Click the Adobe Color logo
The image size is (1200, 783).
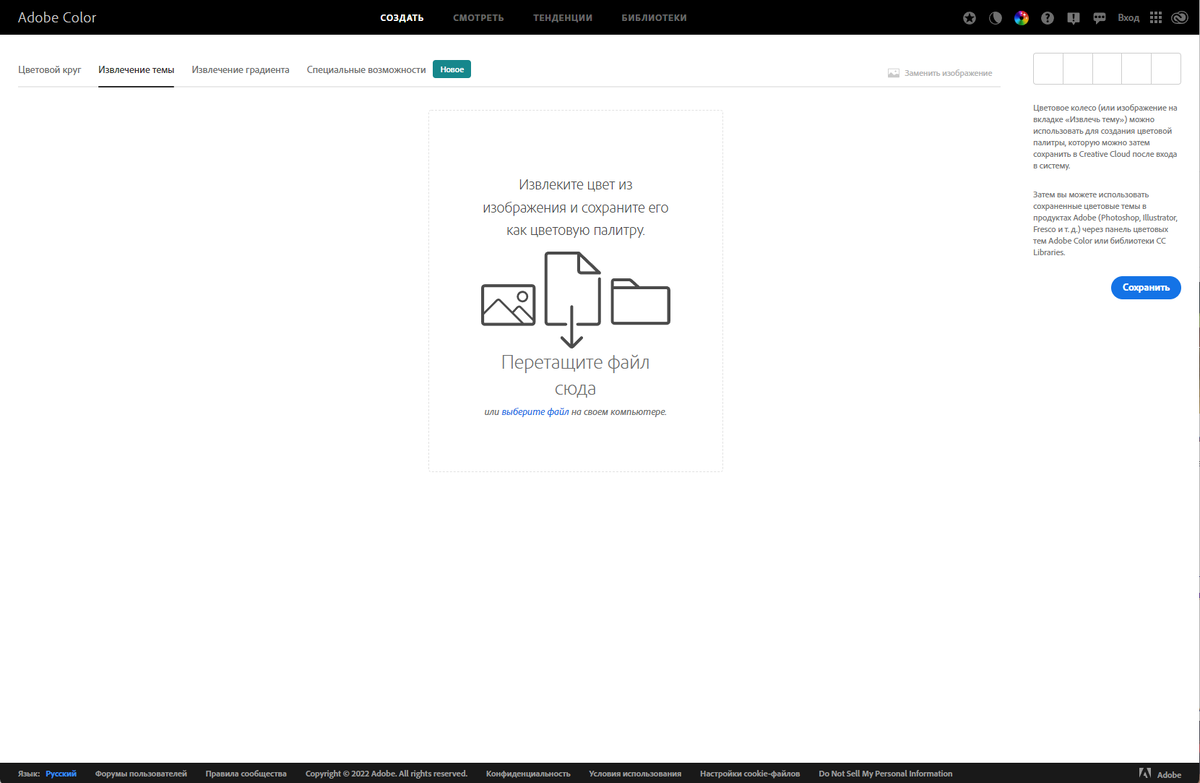tap(57, 17)
